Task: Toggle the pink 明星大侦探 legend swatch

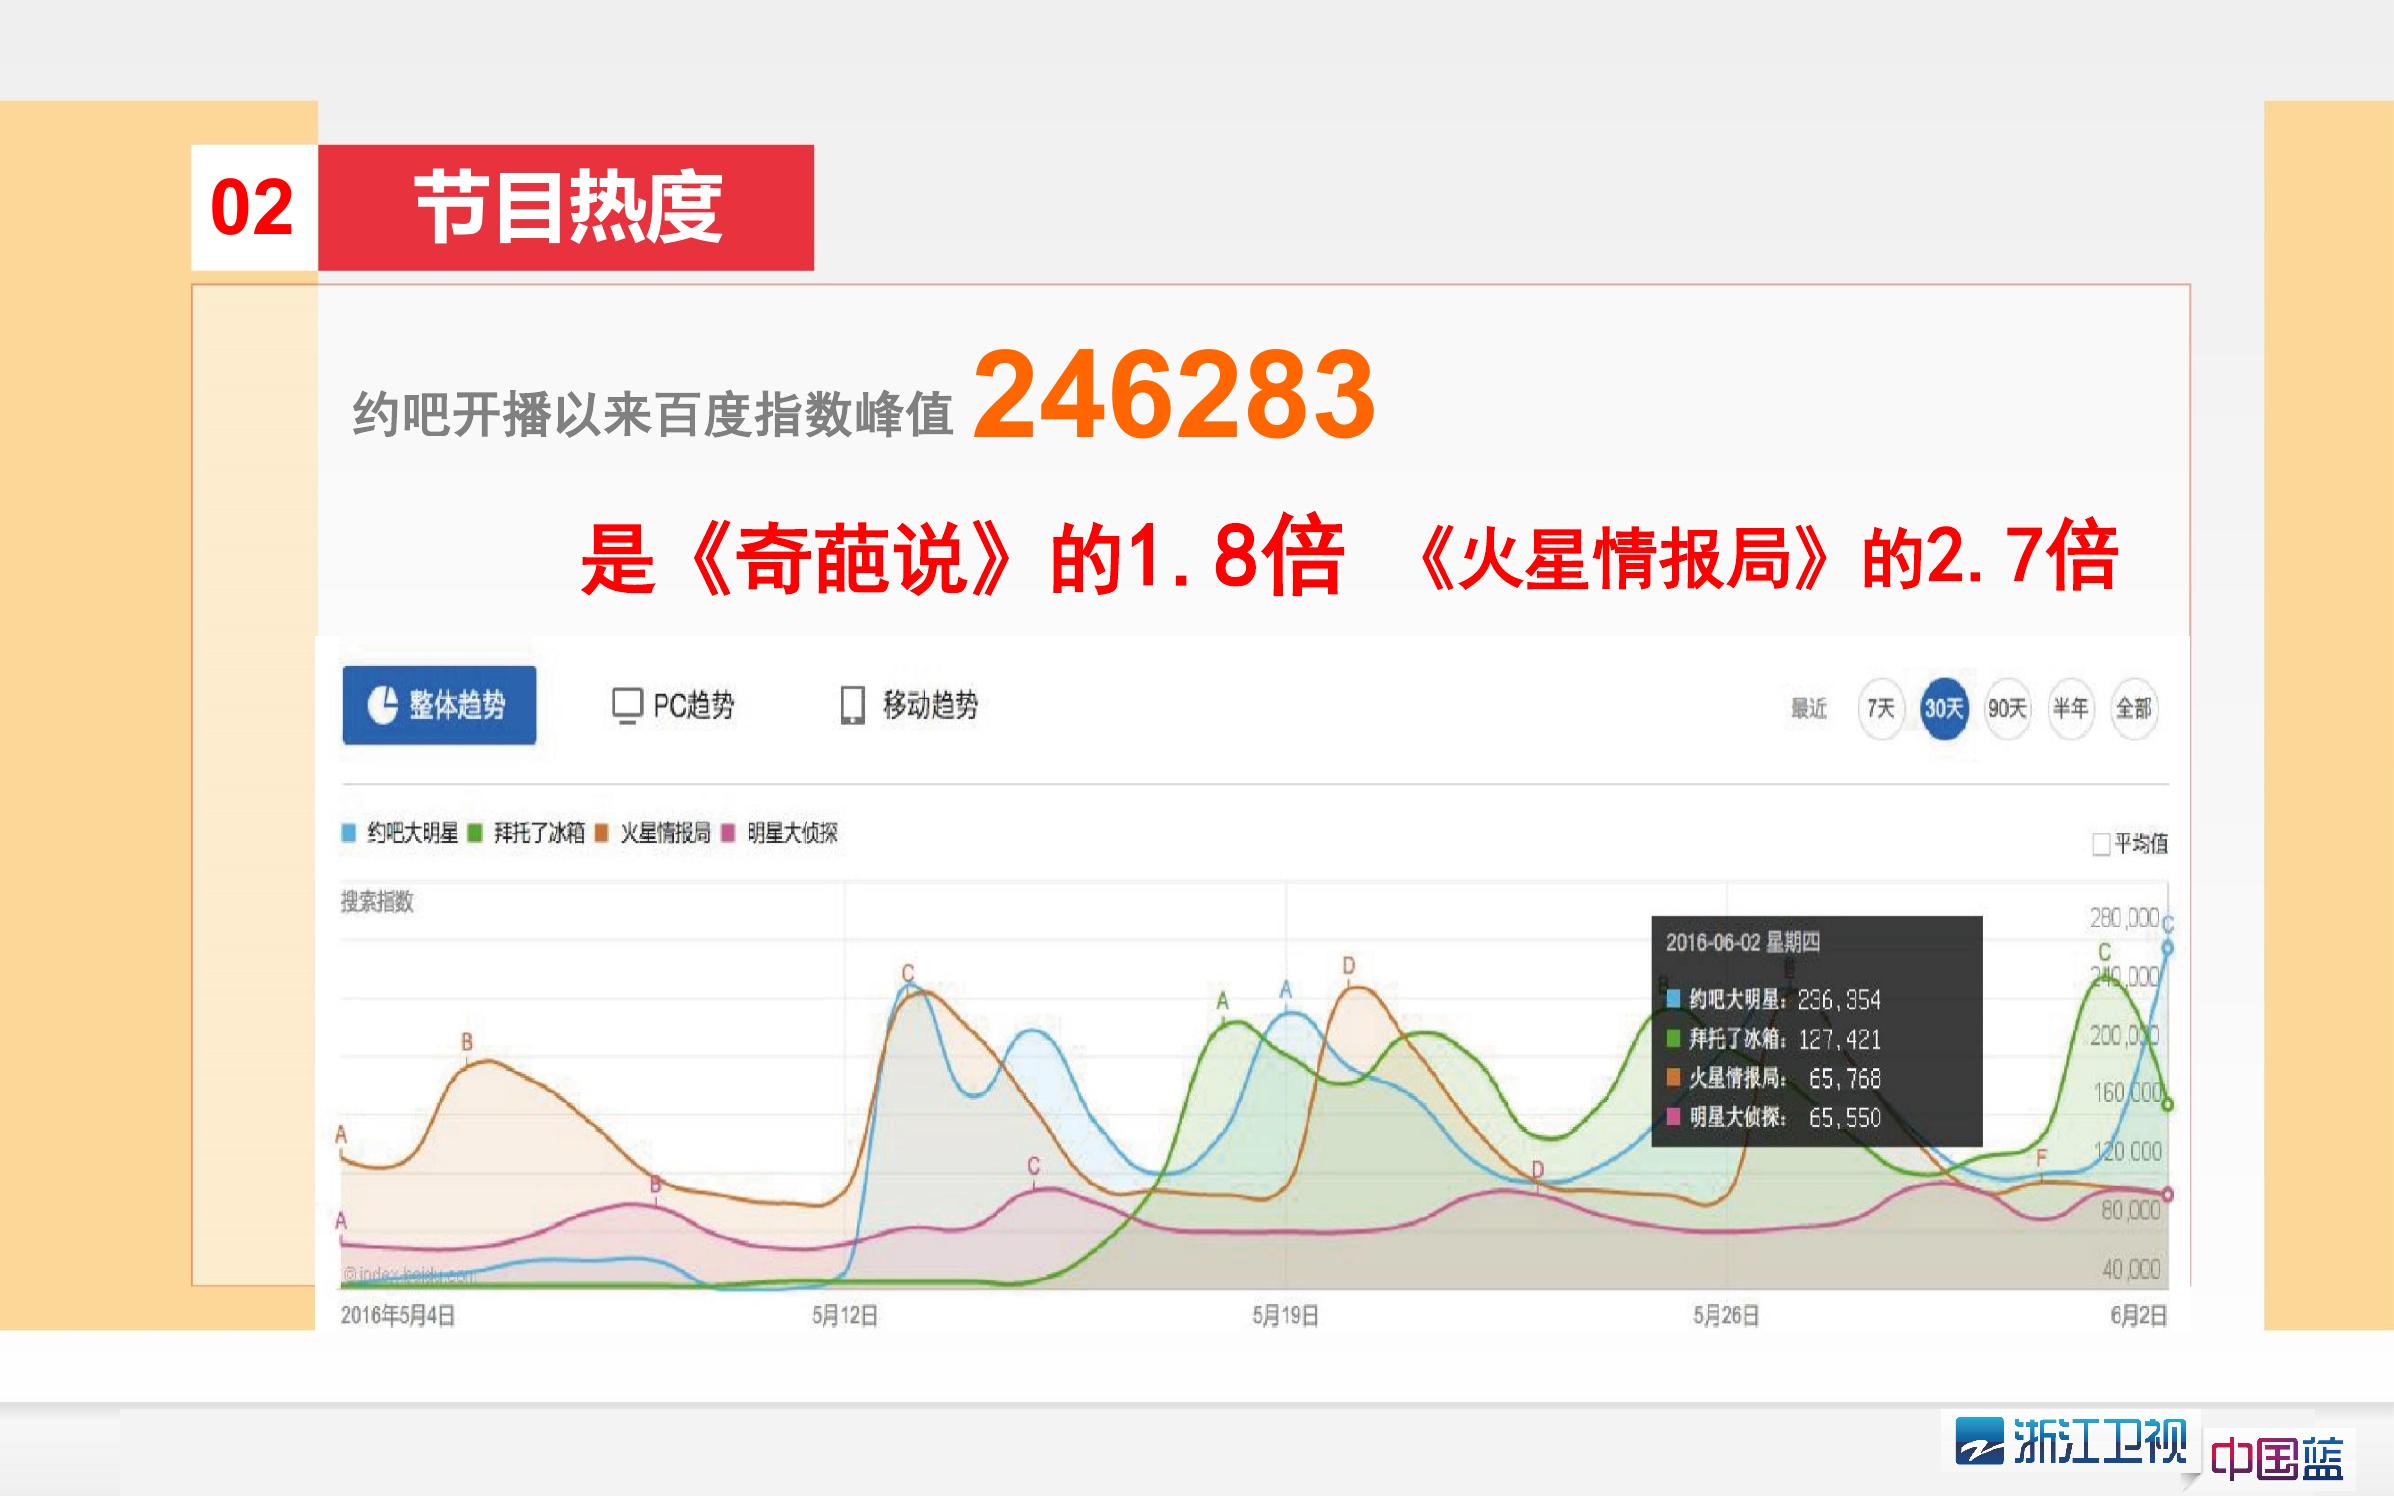Action: click(729, 833)
